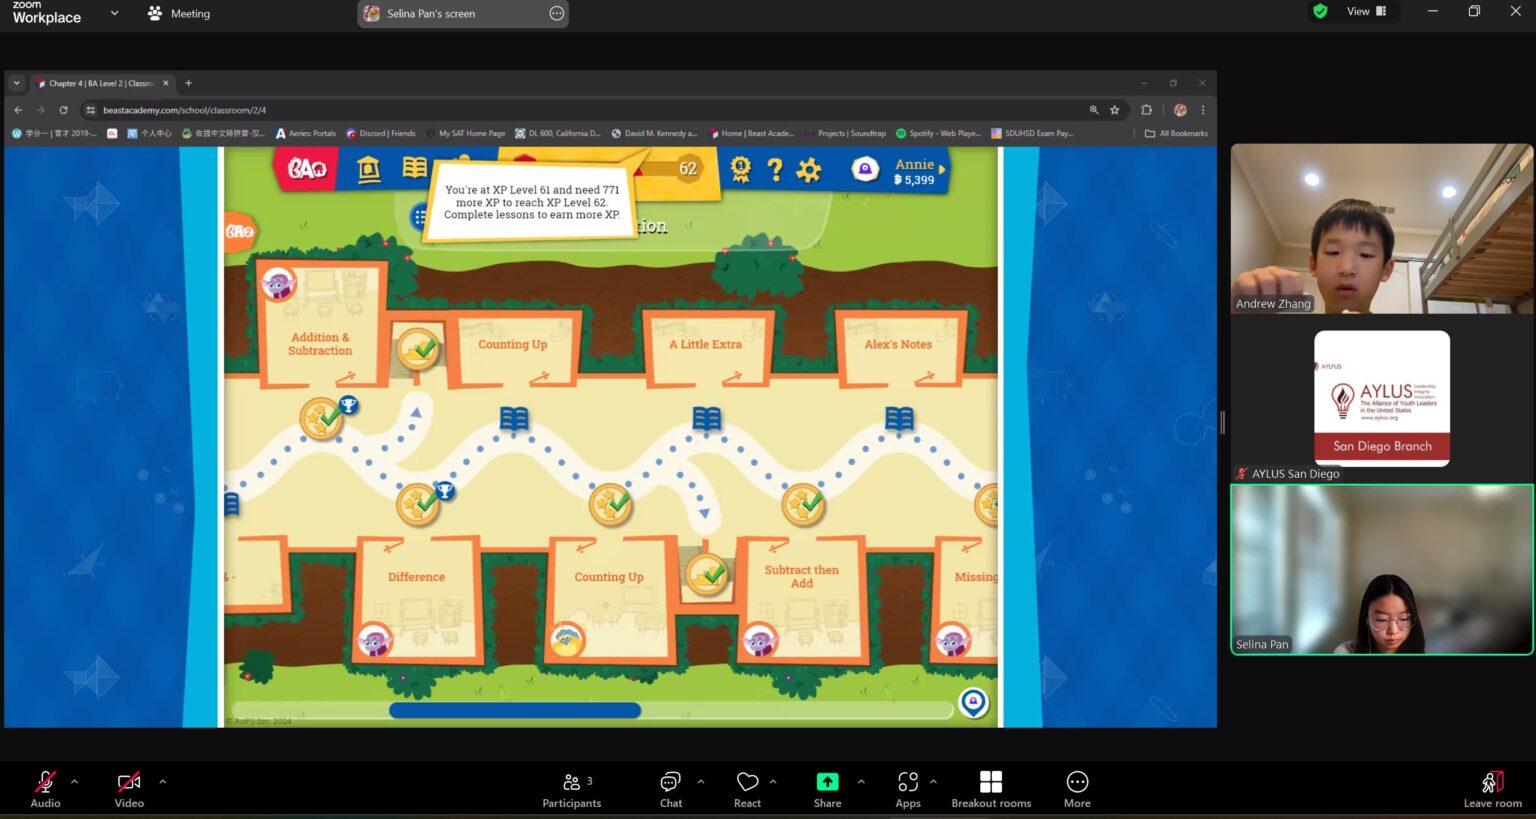Image resolution: width=1536 pixels, height=819 pixels.
Task: Open options for Selina Pan's screen
Action: click(557, 13)
